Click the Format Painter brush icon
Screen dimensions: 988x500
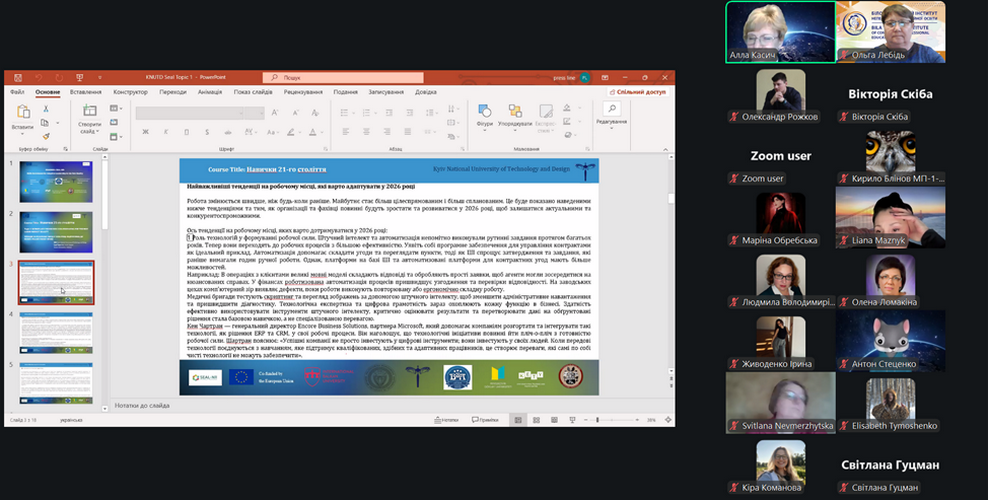(45, 135)
